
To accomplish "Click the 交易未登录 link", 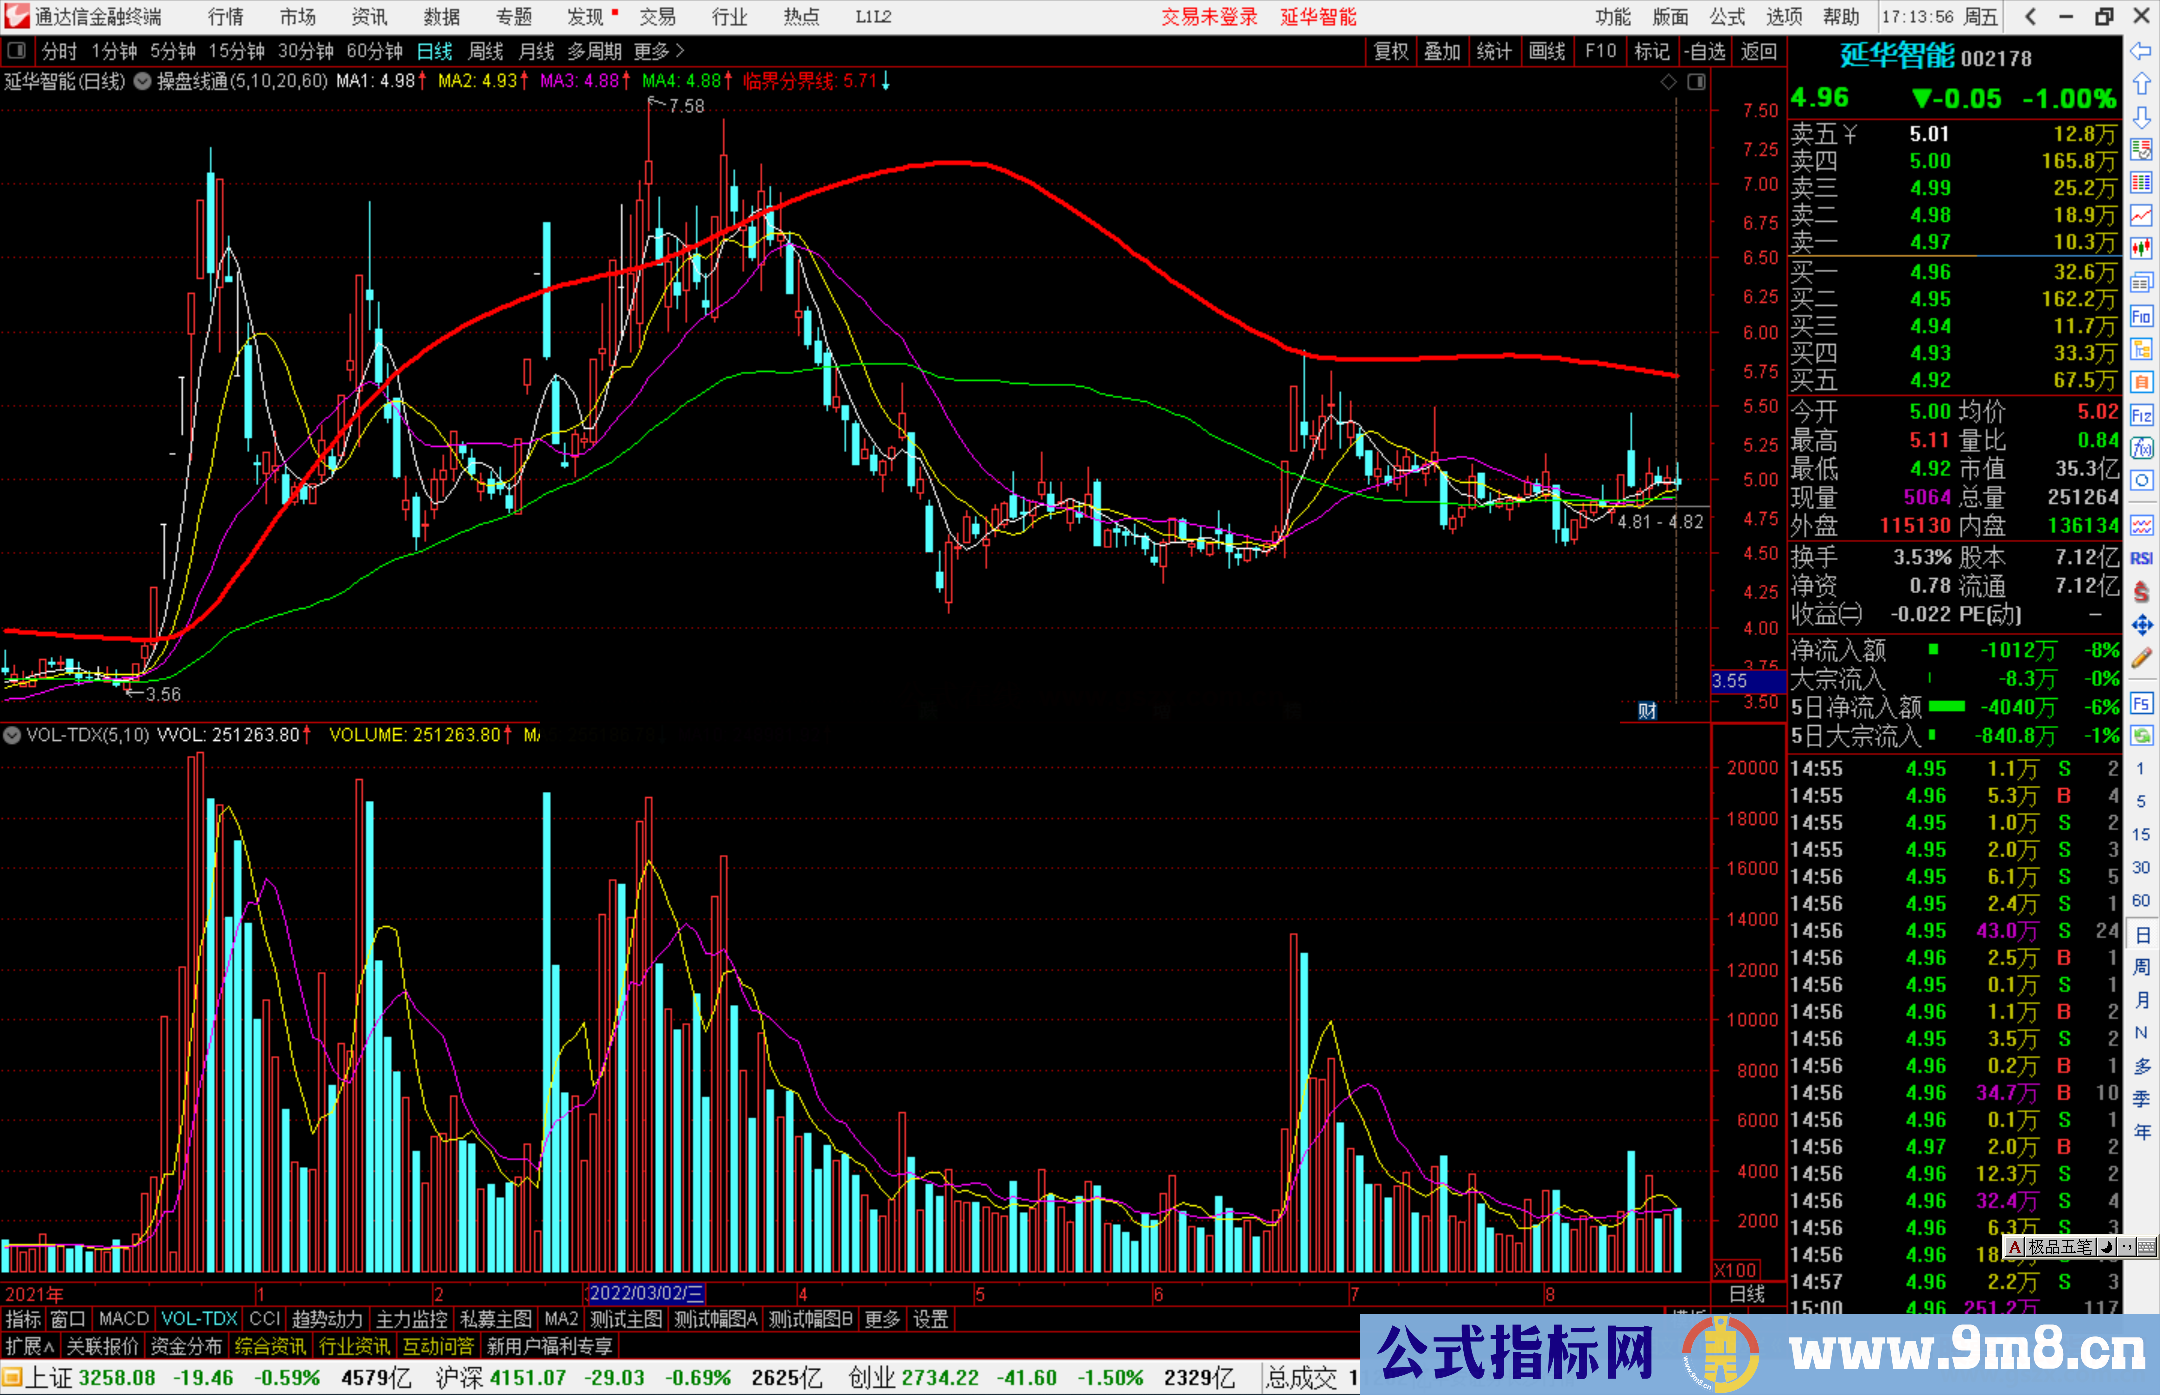I will click(1209, 17).
